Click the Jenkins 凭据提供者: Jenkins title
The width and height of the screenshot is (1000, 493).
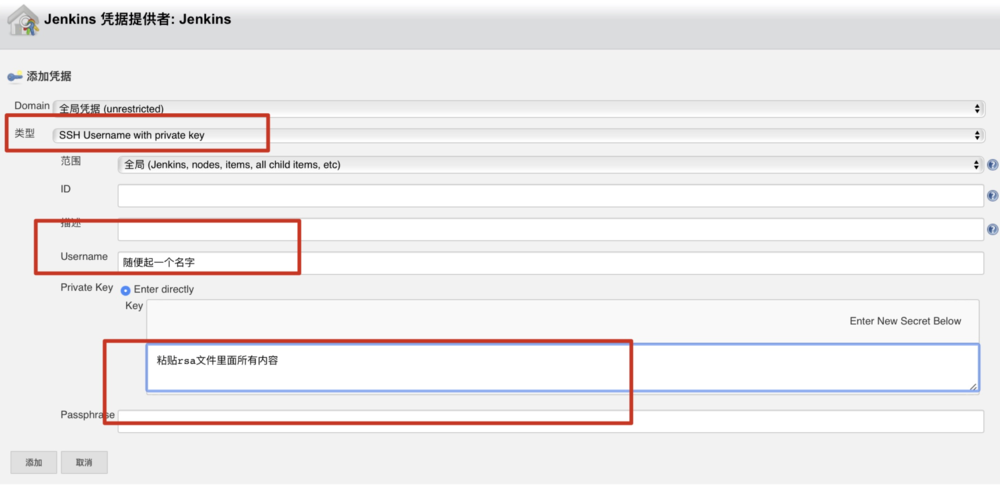pyautogui.click(x=137, y=19)
